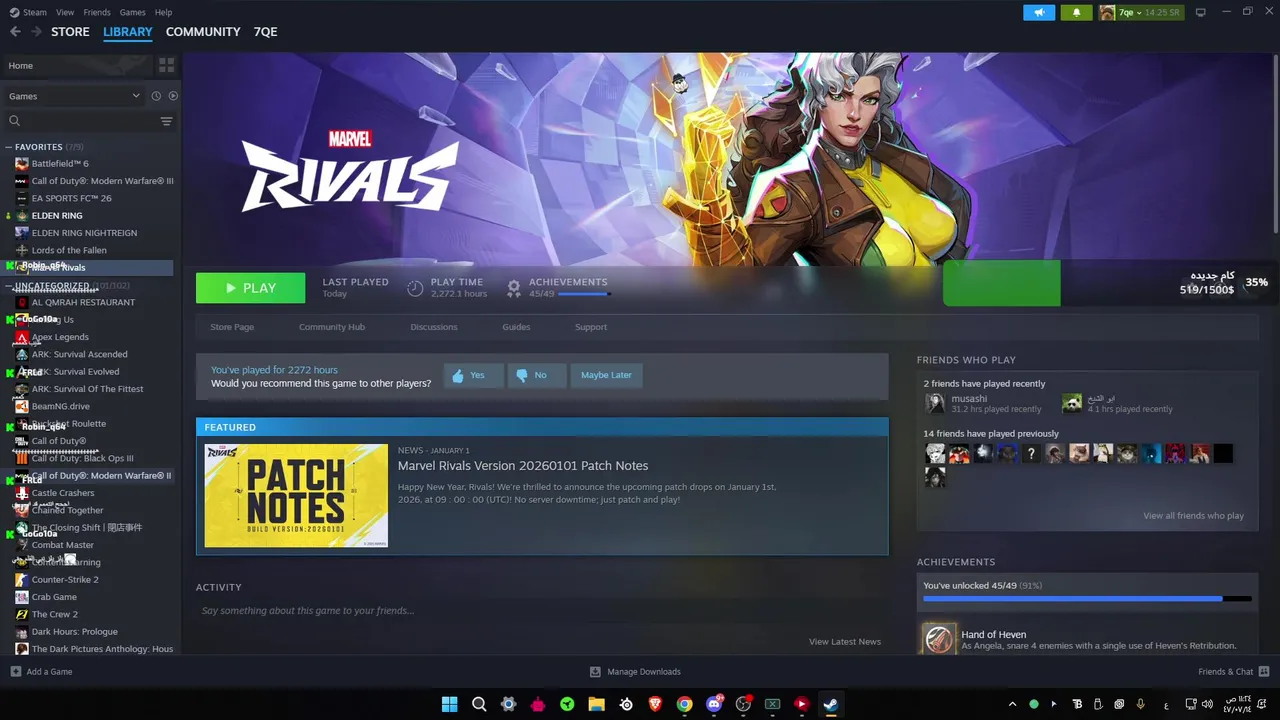The height and width of the screenshot is (720, 1280).
Task: Click the Lords of the Fallen icon
Action: pyautogui.click(x=22, y=250)
